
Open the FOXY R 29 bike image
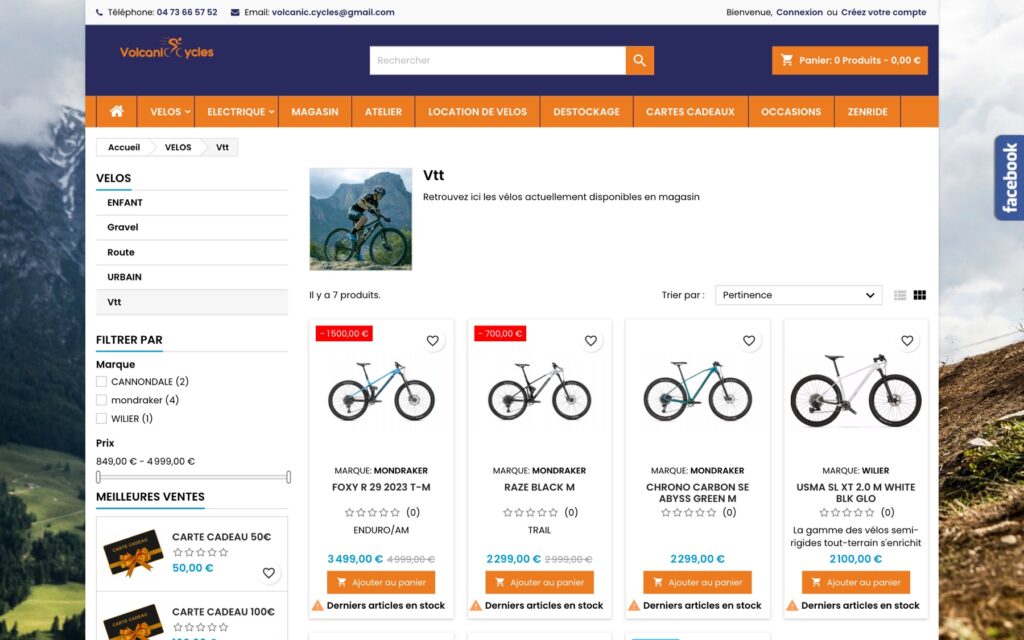coord(381,392)
